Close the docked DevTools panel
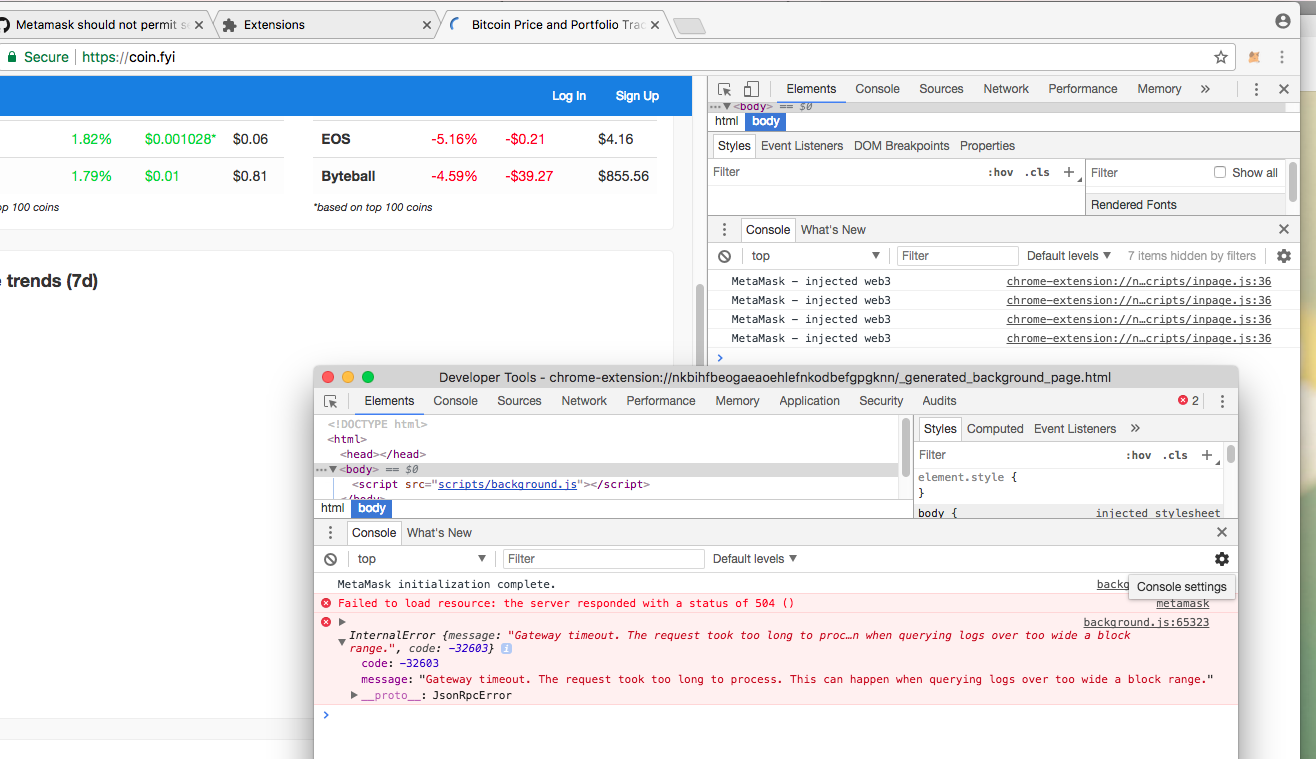Viewport: 1316px width, 759px height. tap(1284, 89)
